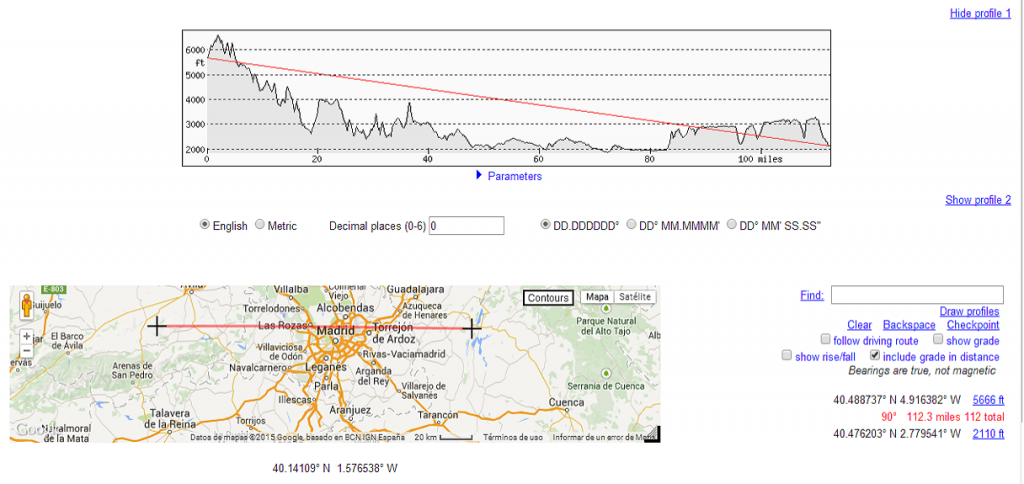
Task: Expand the Parameters disclosure triangle
Action: click(479, 175)
